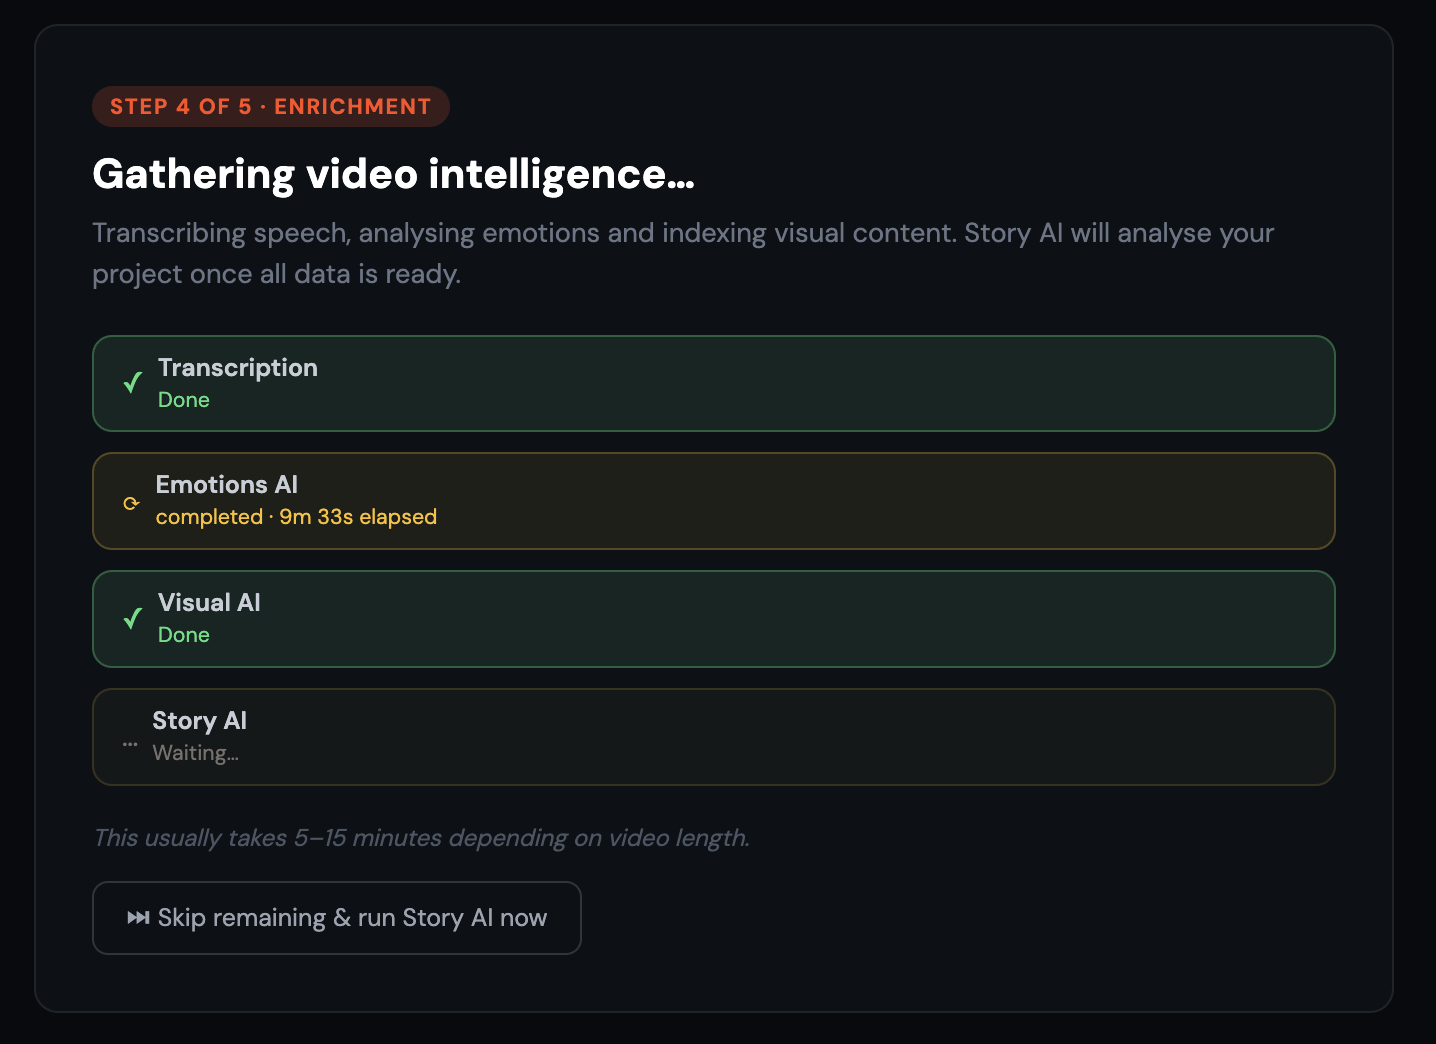Click the skip-forward icon in the Skip button

(x=138, y=918)
